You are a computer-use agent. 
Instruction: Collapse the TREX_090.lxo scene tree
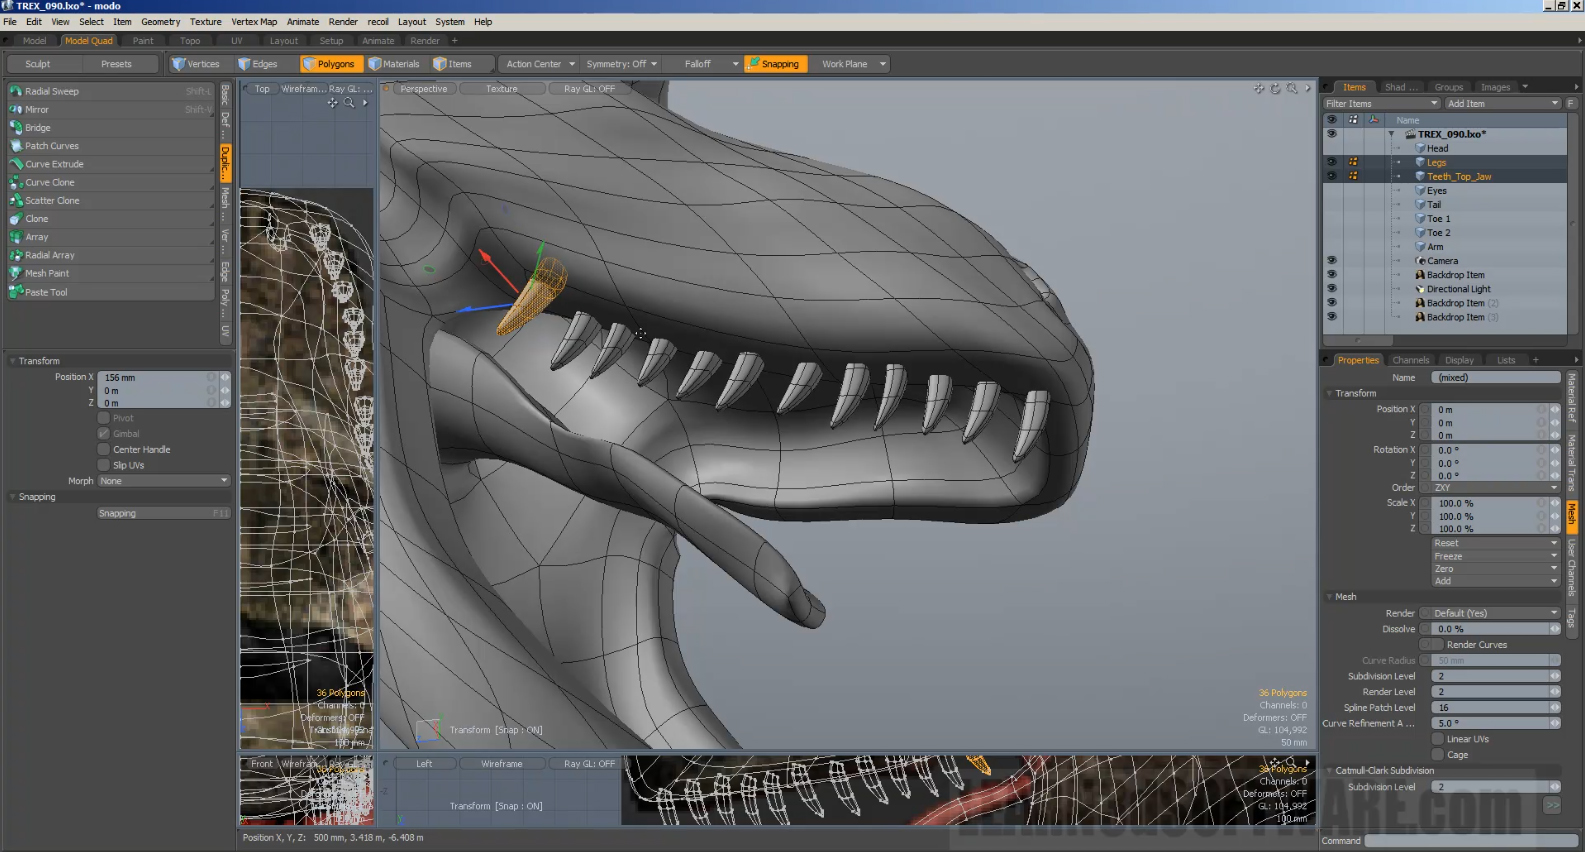(1391, 134)
